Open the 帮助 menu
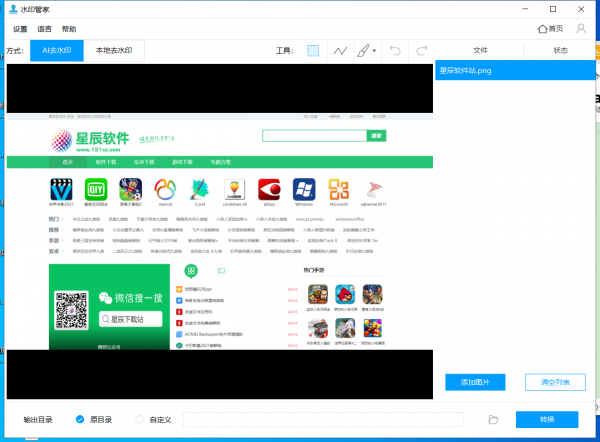The width and height of the screenshot is (600, 442). [x=69, y=29]
